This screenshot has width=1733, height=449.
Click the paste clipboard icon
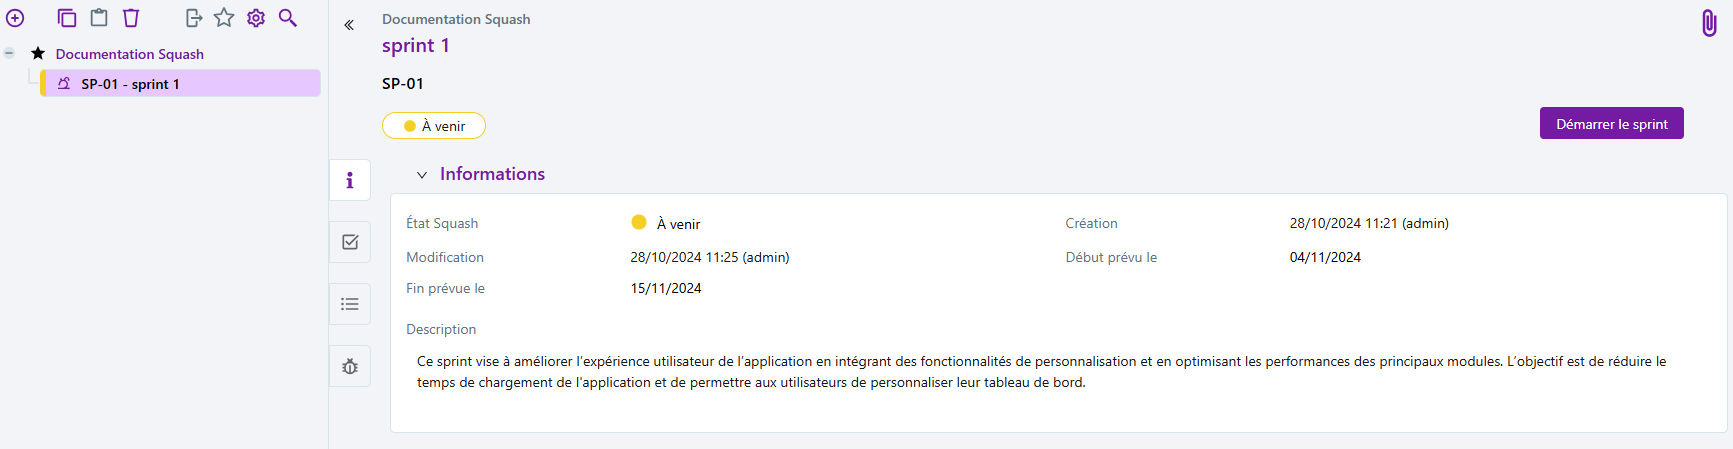(99, 18)
